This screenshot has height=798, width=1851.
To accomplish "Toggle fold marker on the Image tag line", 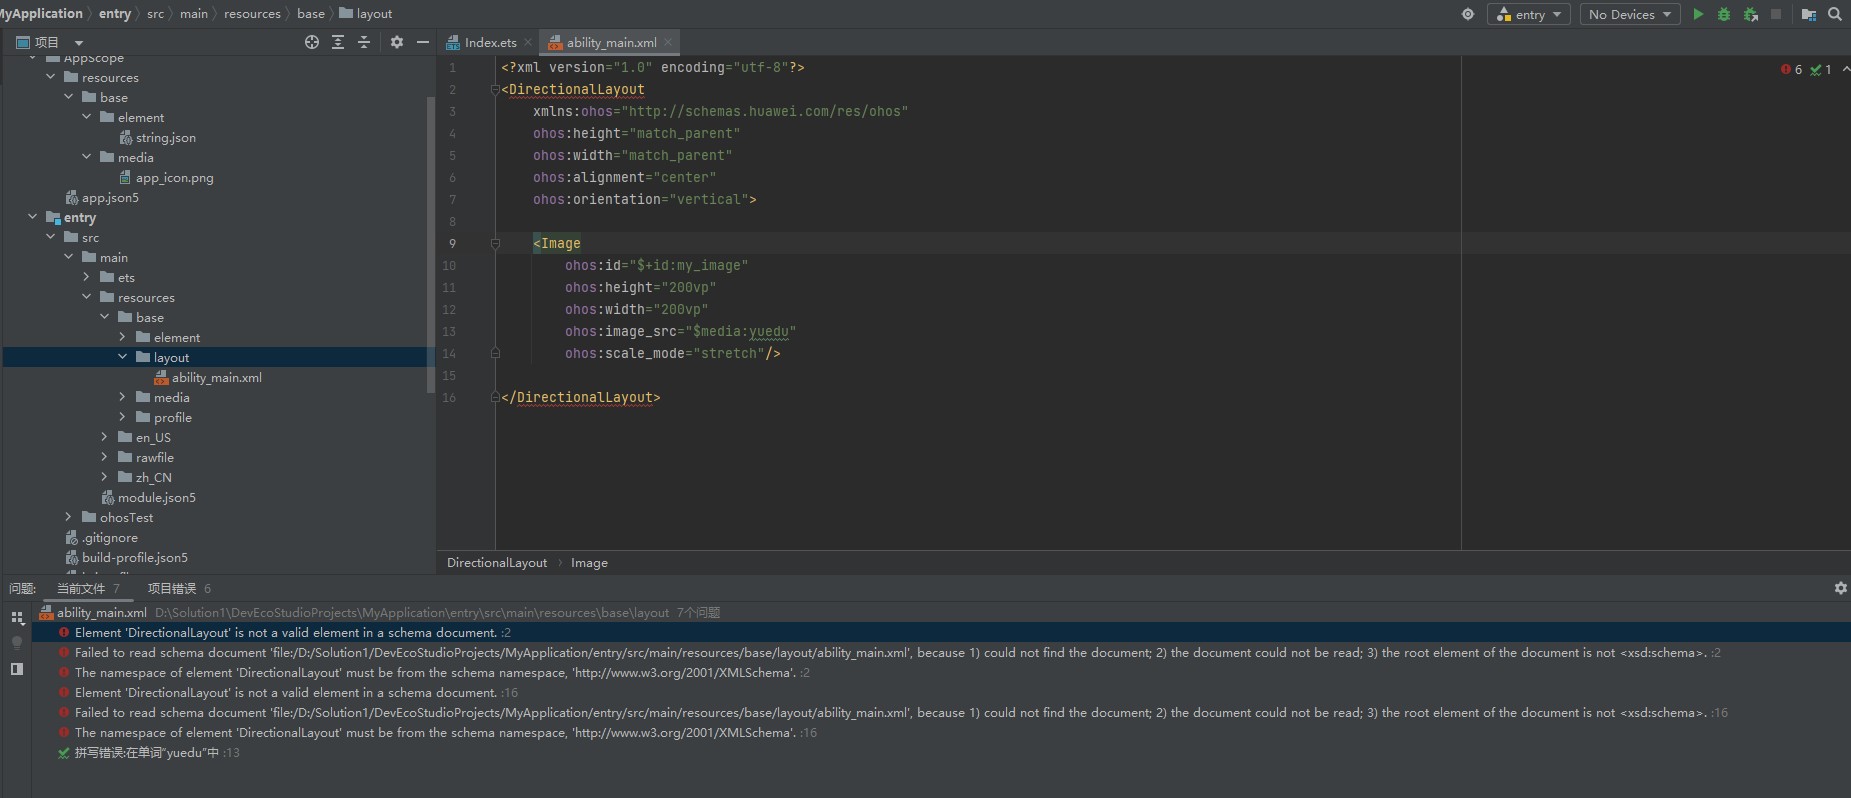I will 495,243.
